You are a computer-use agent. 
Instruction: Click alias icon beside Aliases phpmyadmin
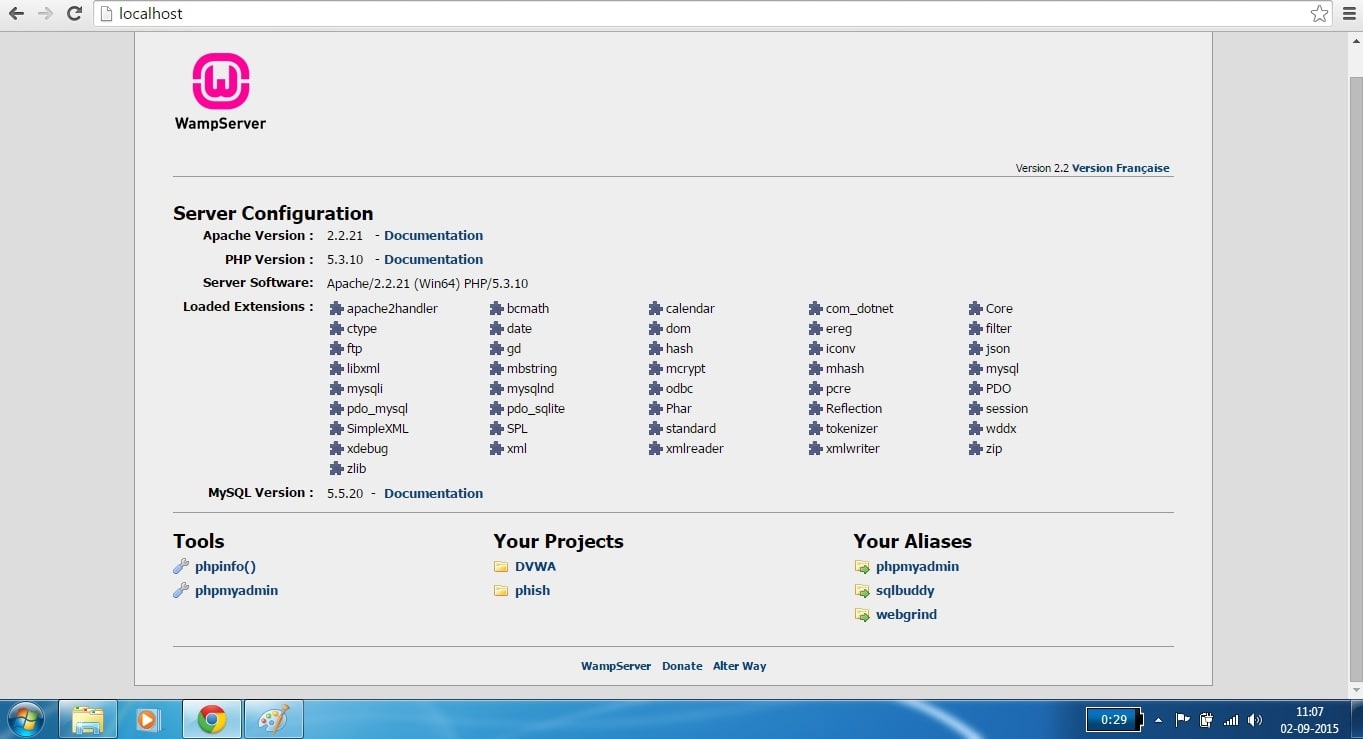[862, 566]
